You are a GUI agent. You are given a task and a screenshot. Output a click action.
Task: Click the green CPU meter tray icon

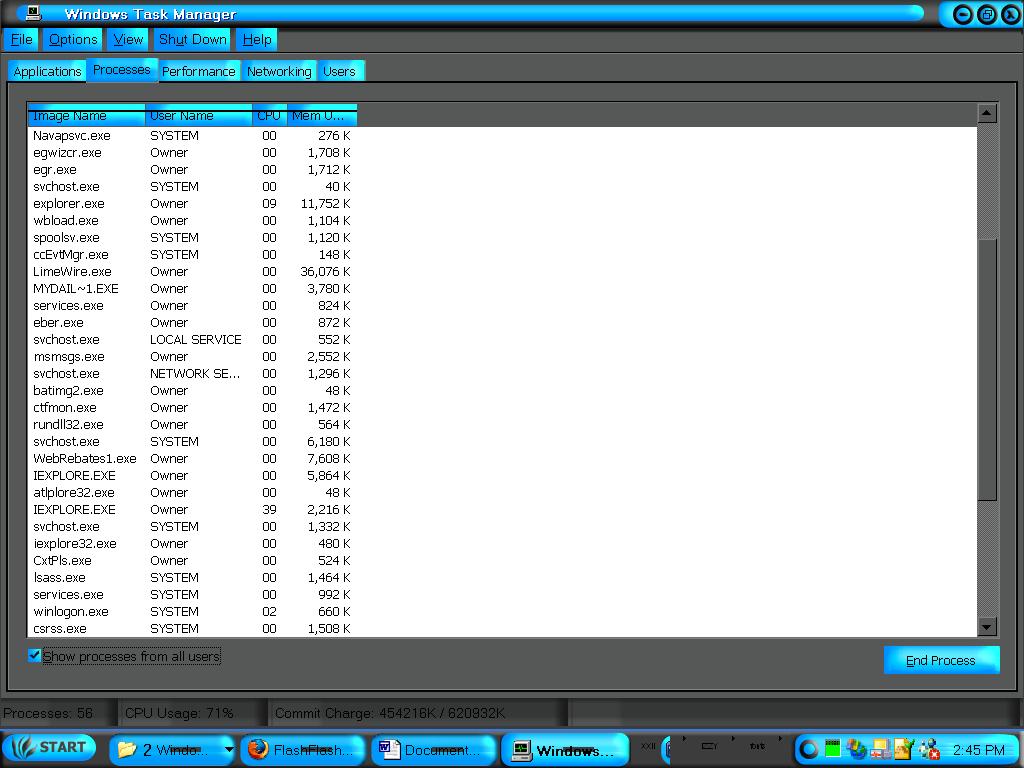tap(833, 748)
